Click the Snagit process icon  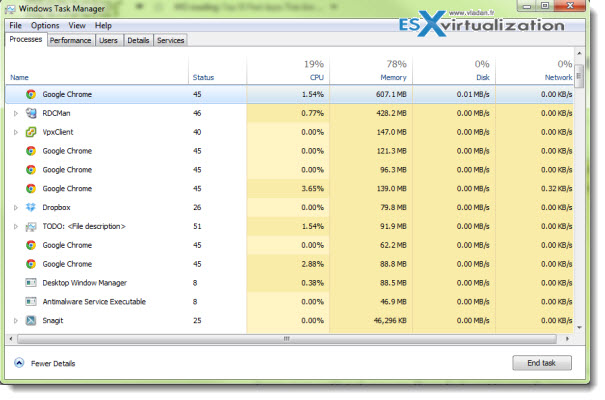pyautogui.click(x=31, y=321)
